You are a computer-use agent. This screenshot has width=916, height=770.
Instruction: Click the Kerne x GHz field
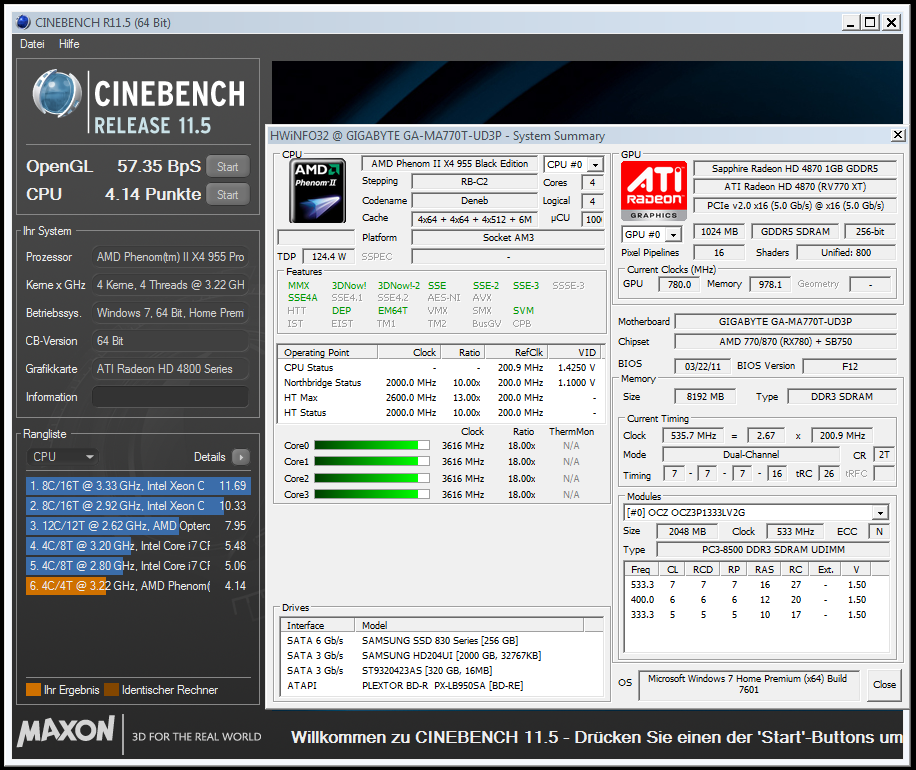click(170, 285)
